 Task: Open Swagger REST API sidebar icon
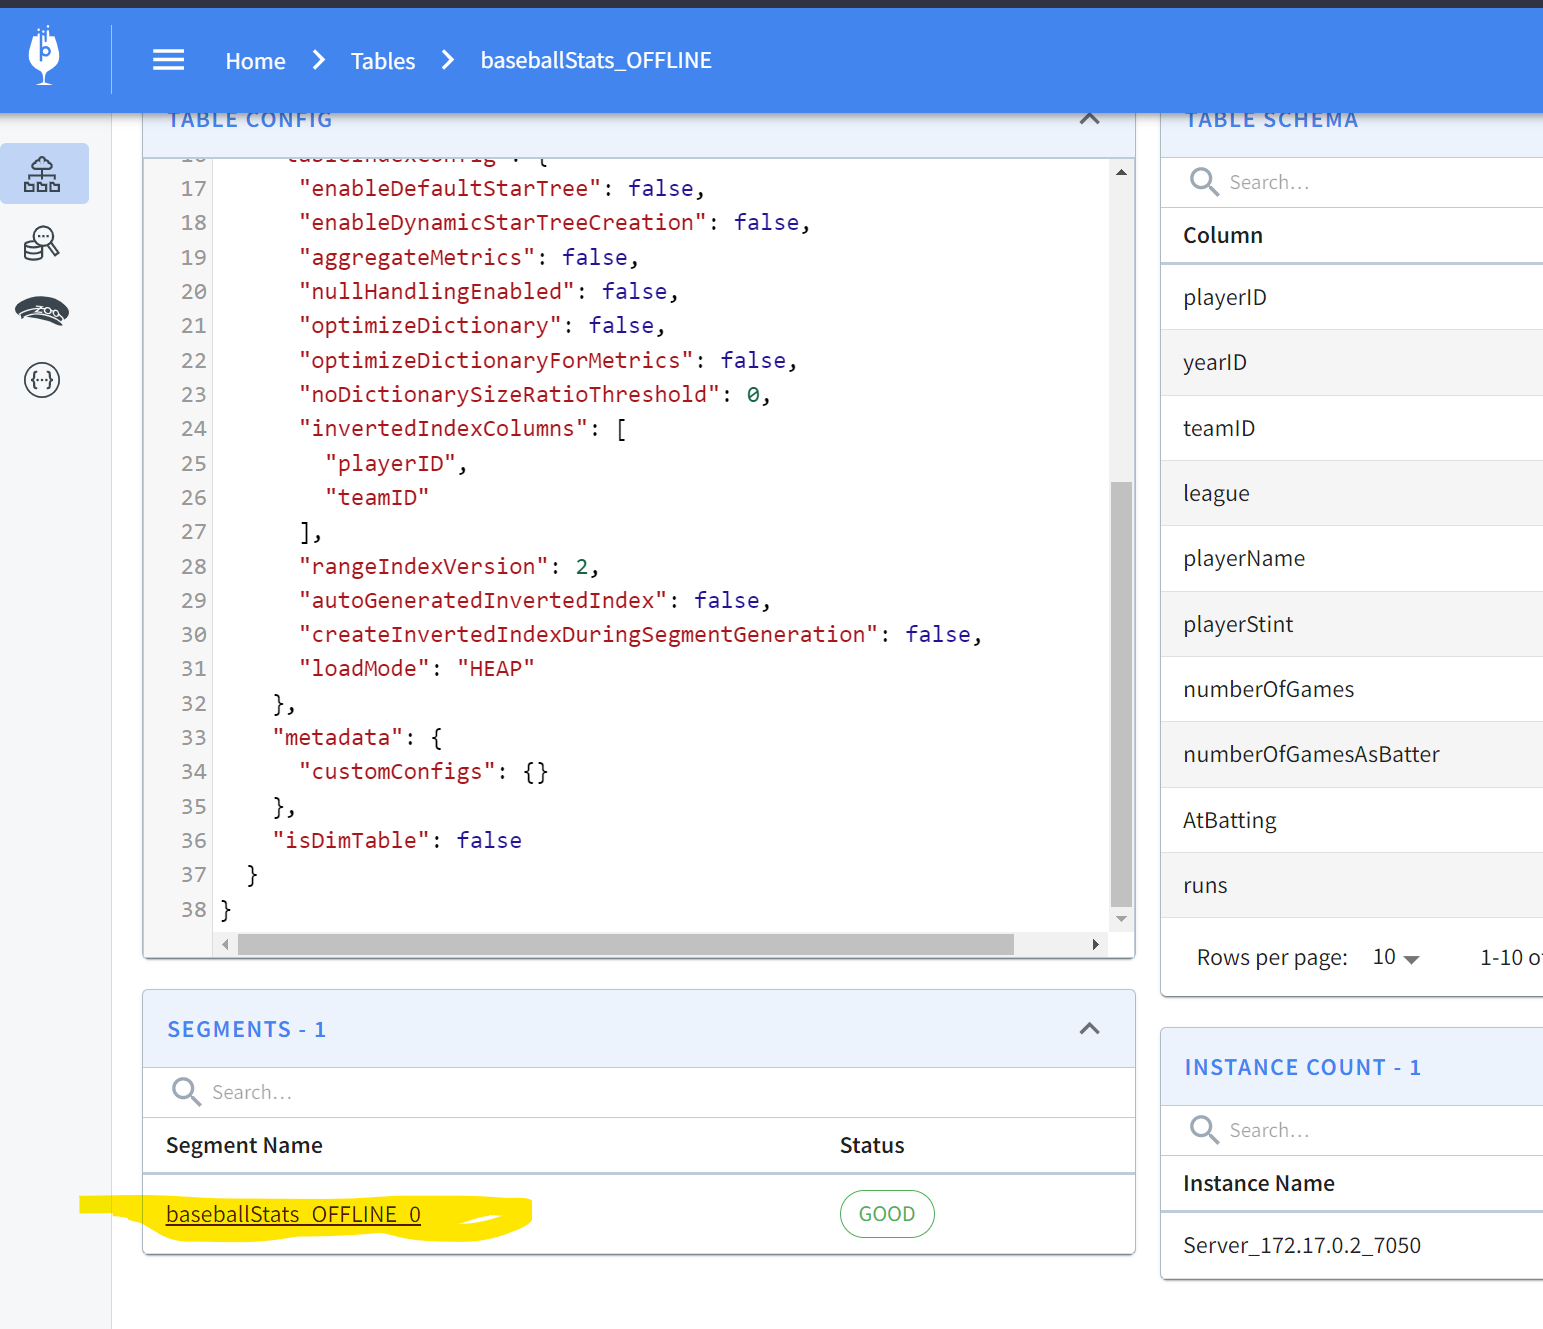pos(42,380)
